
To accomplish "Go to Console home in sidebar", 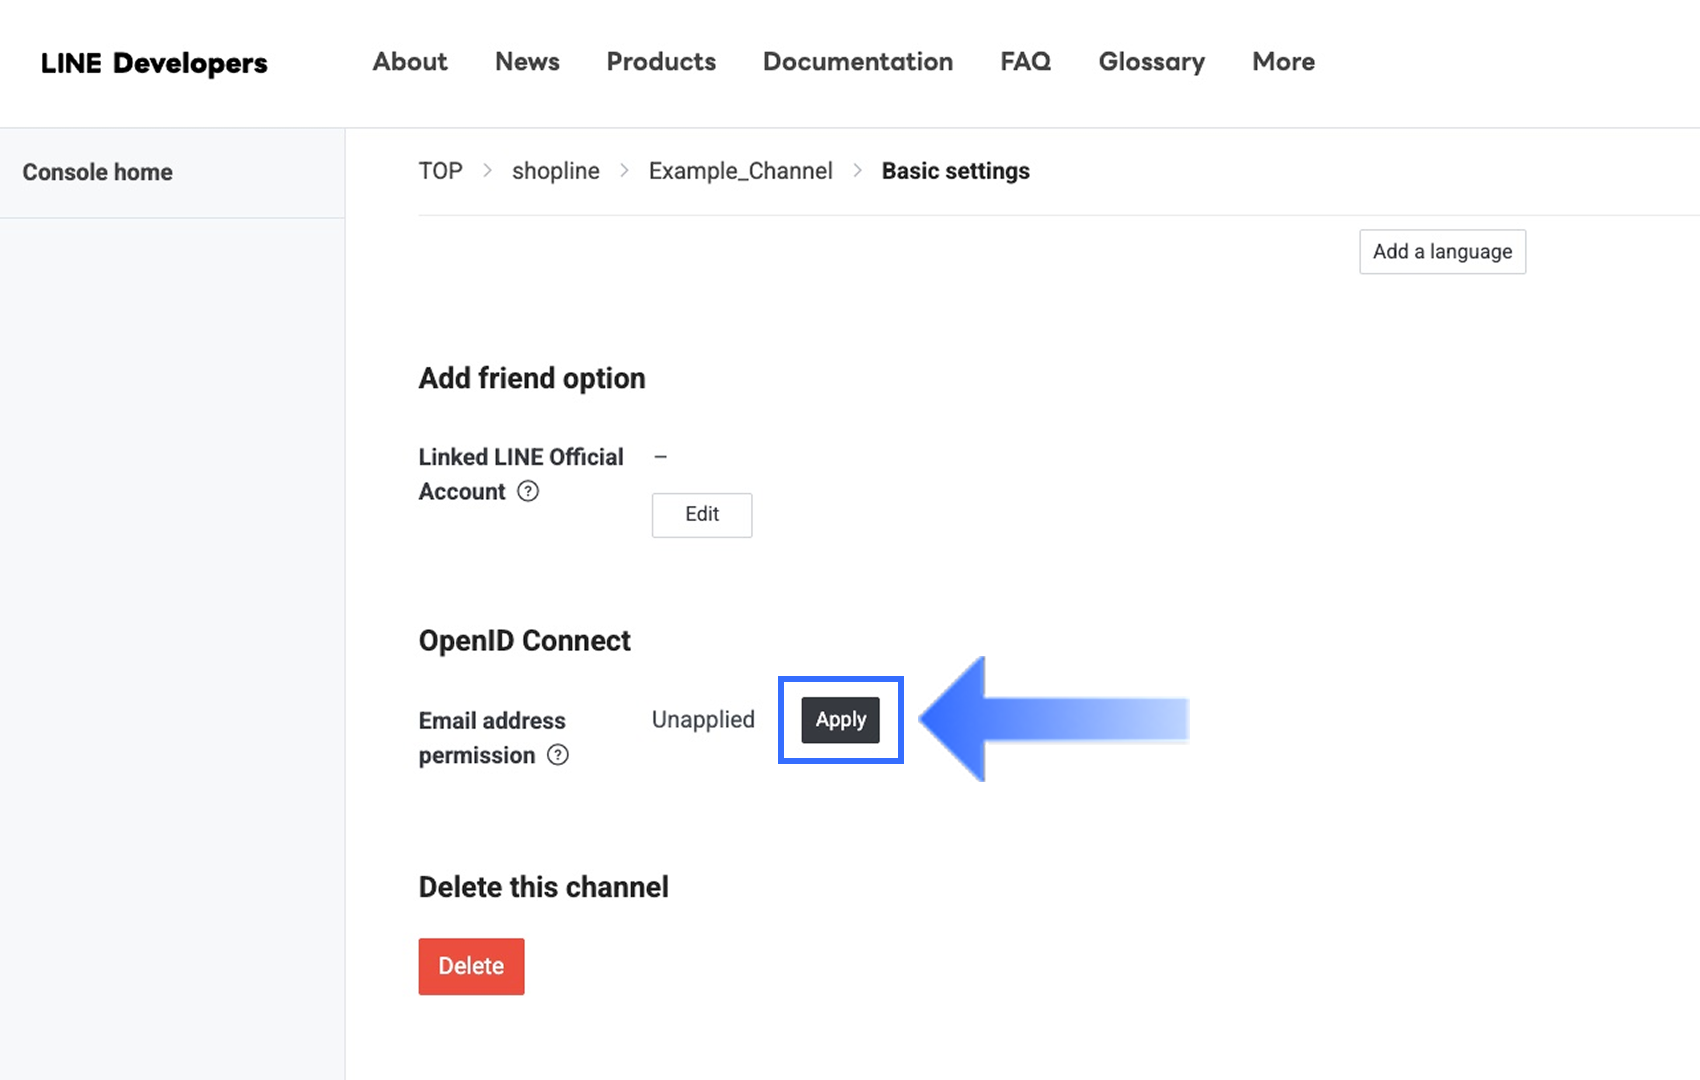I will pyautogui.click(x=98, y=172).
